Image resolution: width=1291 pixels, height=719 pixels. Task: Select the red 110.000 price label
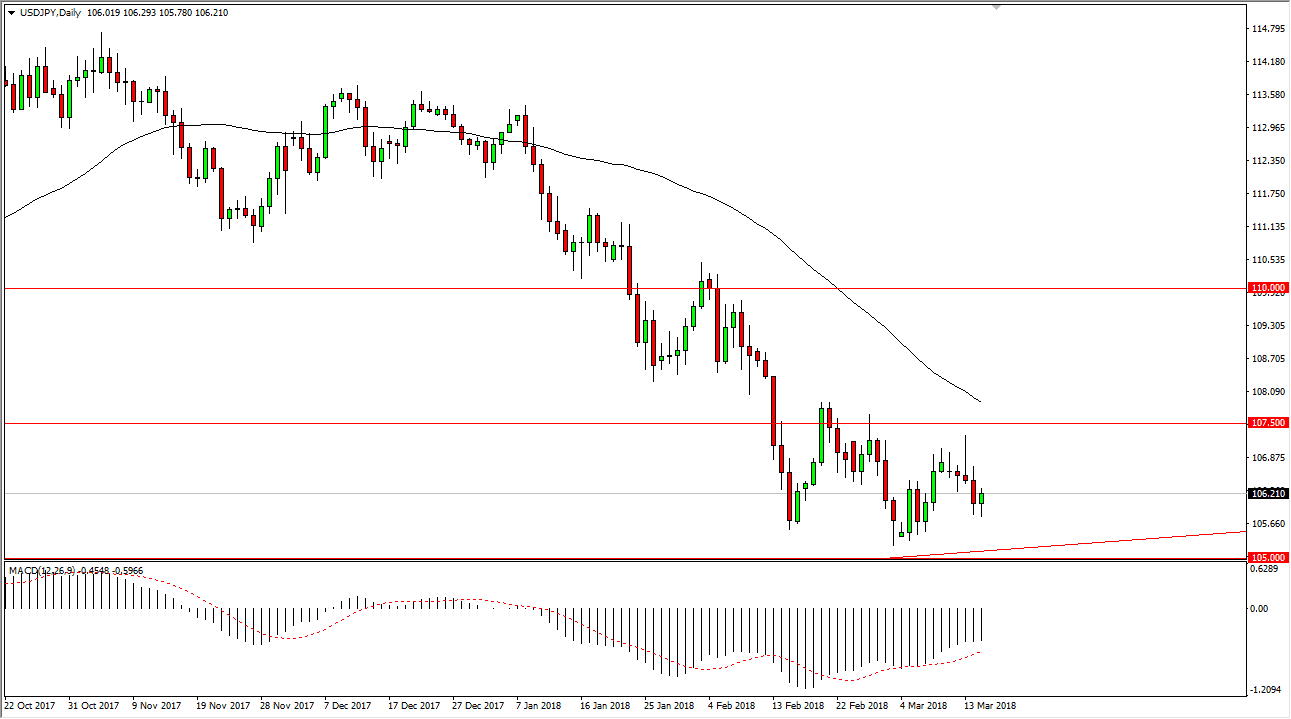1267,287
